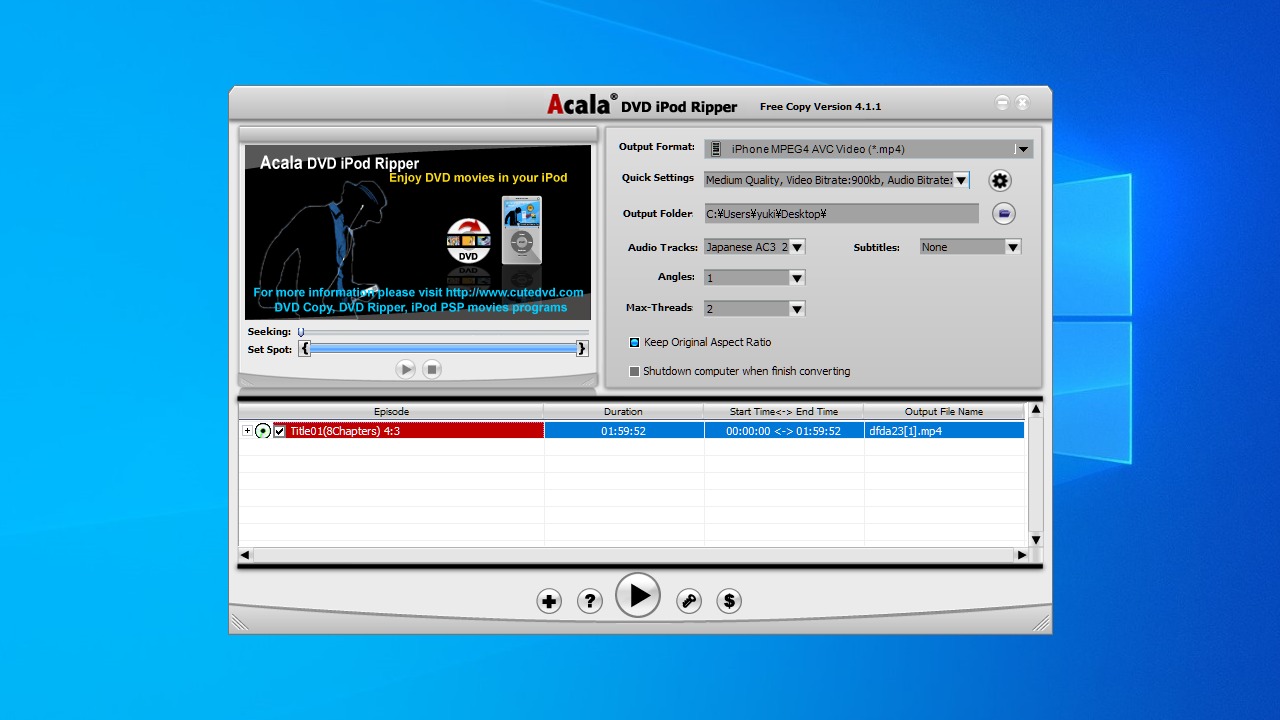Open the Output Format dropdown
Viewport: 1280px width, 720px height.
pos(1022,149)
